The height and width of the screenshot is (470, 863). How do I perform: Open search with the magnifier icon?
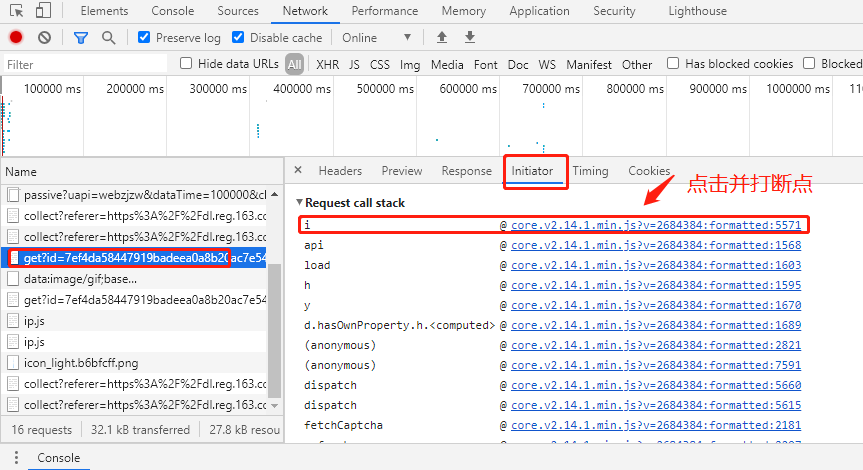pos(108,37)
